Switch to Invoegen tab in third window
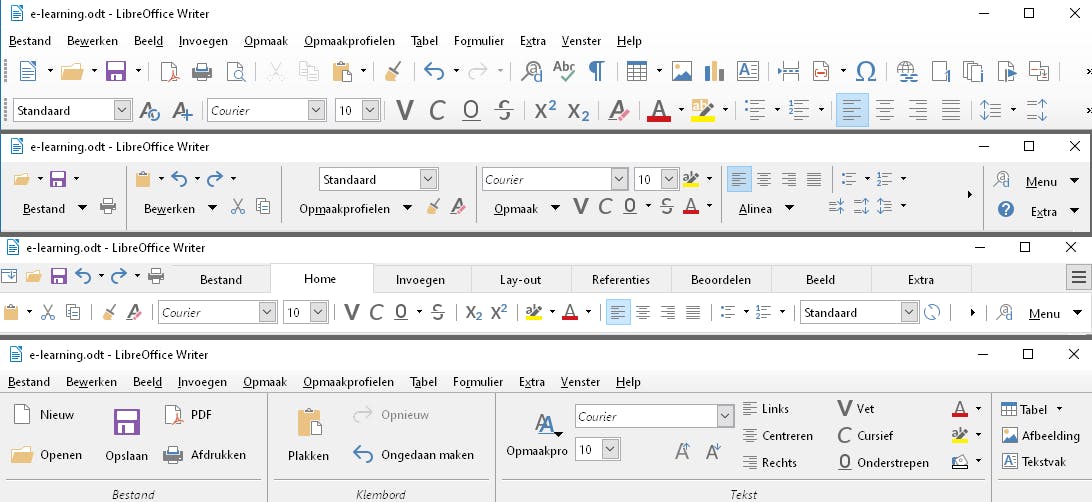1092x502 pixels. click(421, 280)
